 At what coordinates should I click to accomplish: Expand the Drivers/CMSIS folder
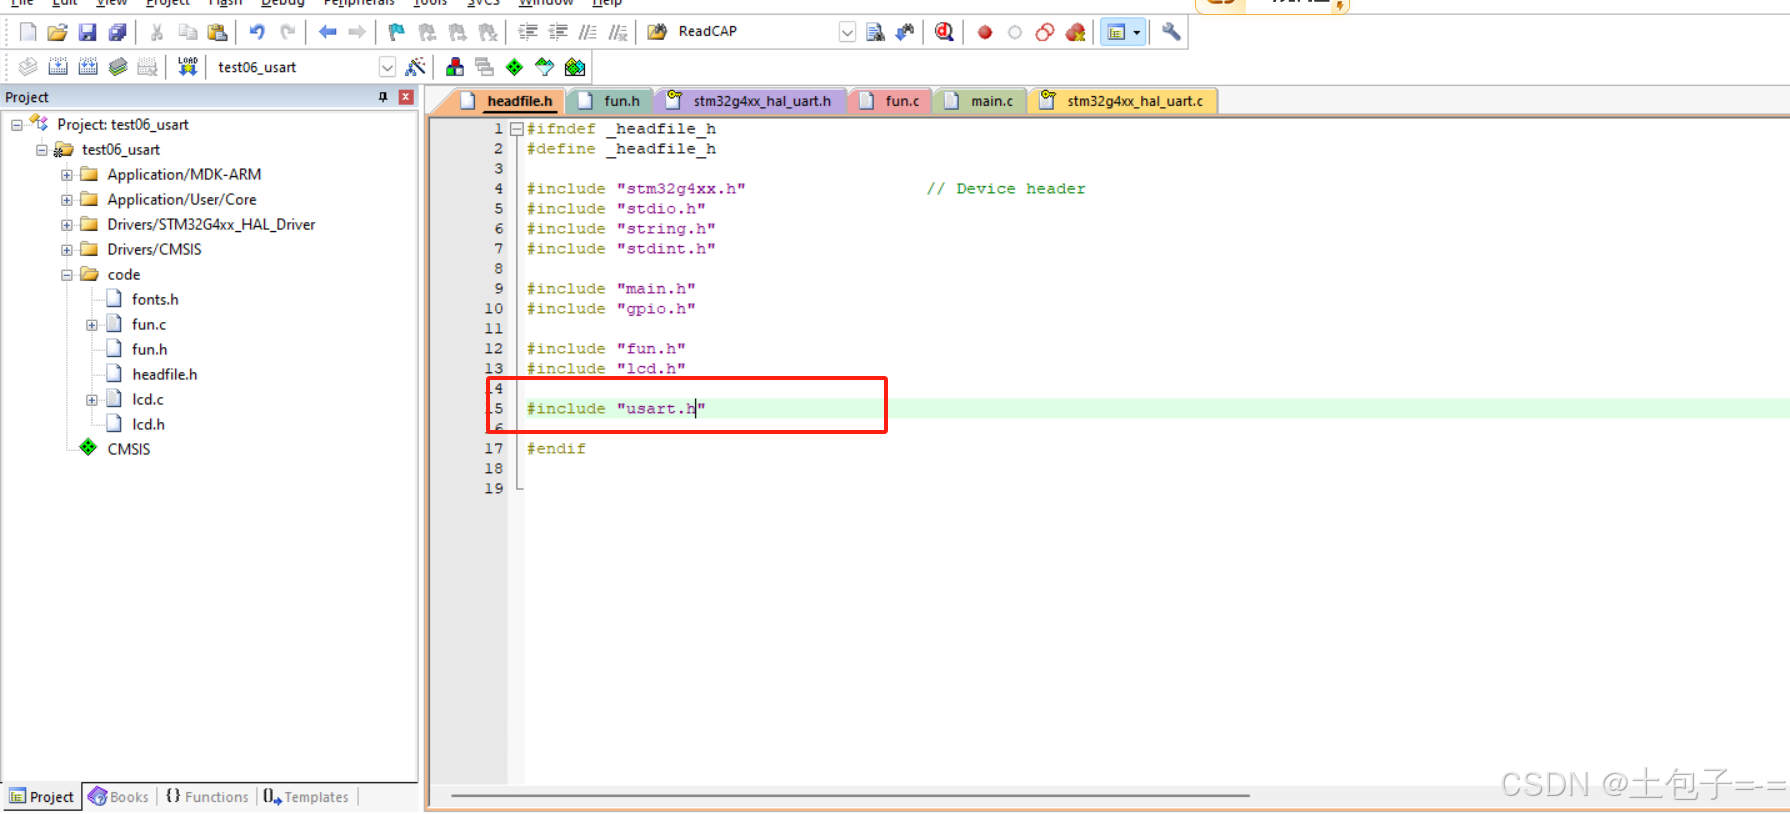tap(67, 250)
